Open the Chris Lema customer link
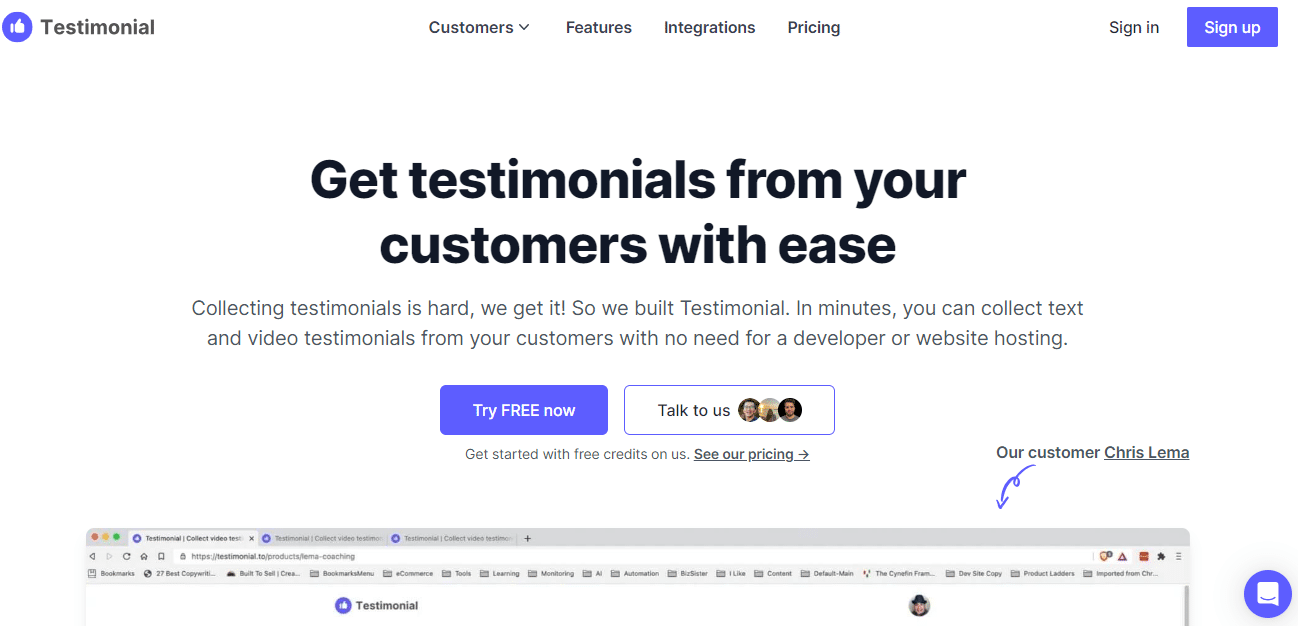This screenshot has height=626, width=1298. click(x=1146, y=452)
